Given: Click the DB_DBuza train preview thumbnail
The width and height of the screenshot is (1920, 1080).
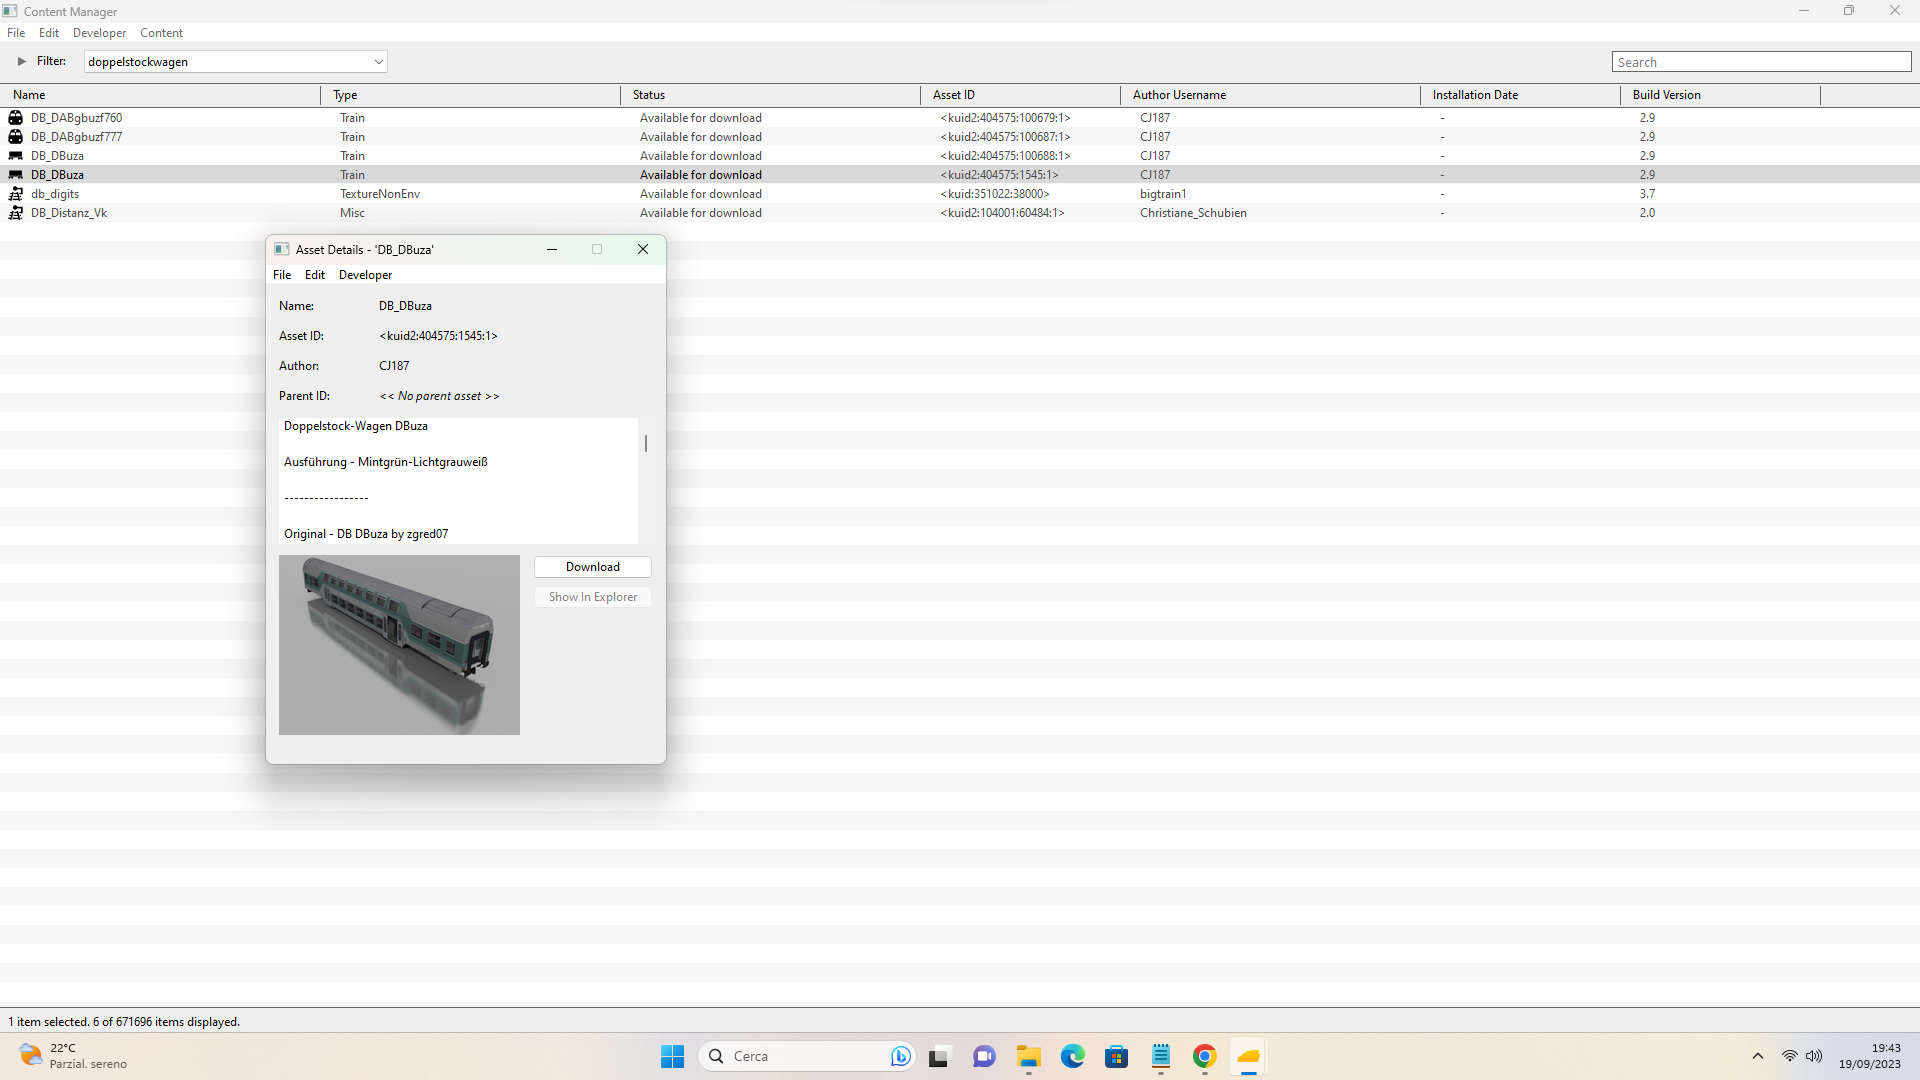Looking at the screenshot, I should point(399,645).
